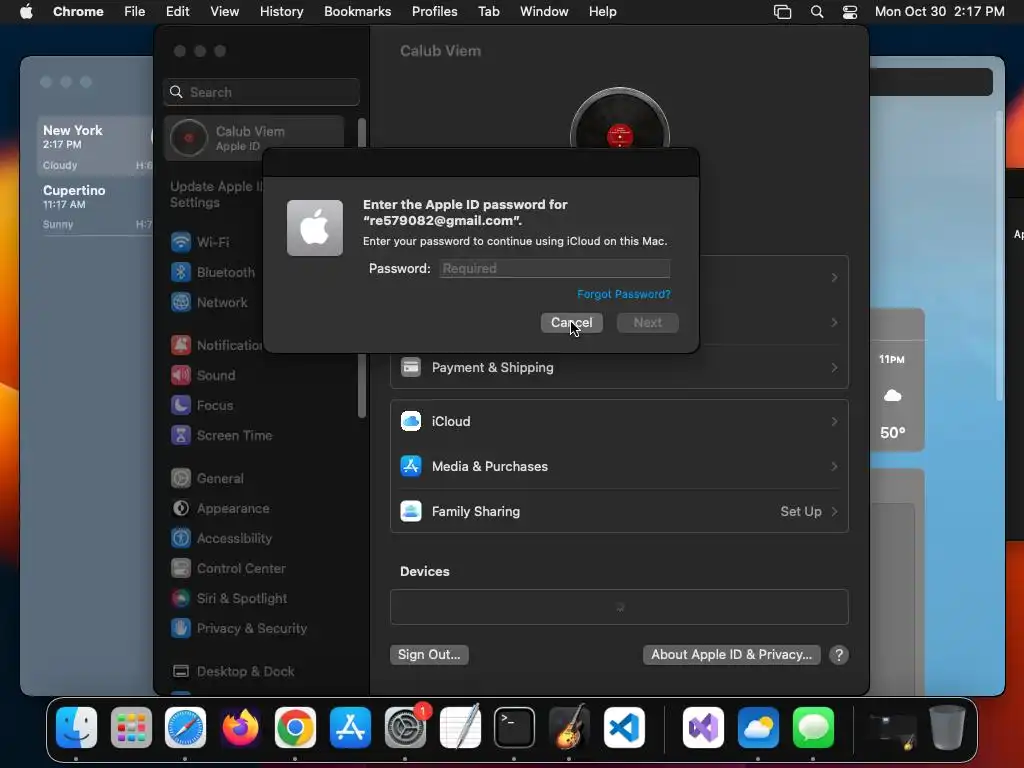Open Desktop & Dock settings

tap(232, 672)
